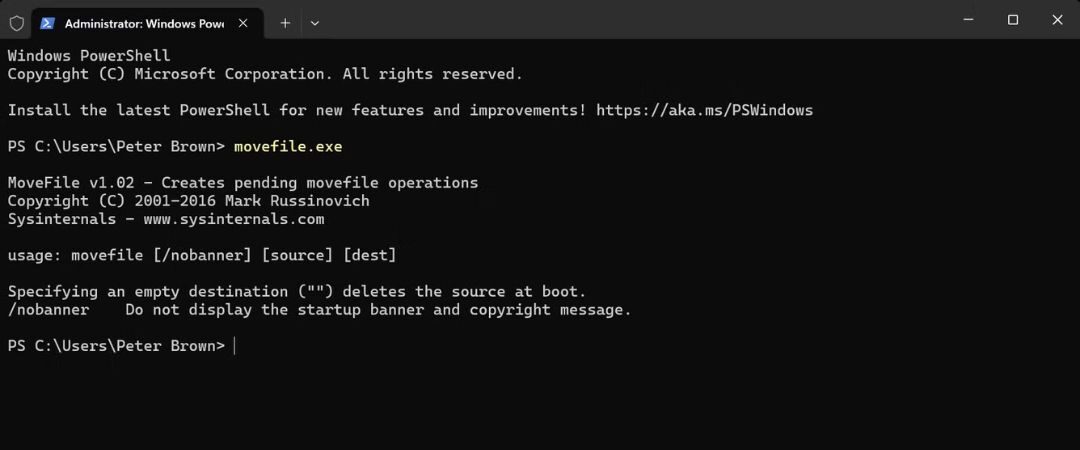1080x450 pixels.
Task: Click the PowerShell icon in the tab
Action: (48, 23)
